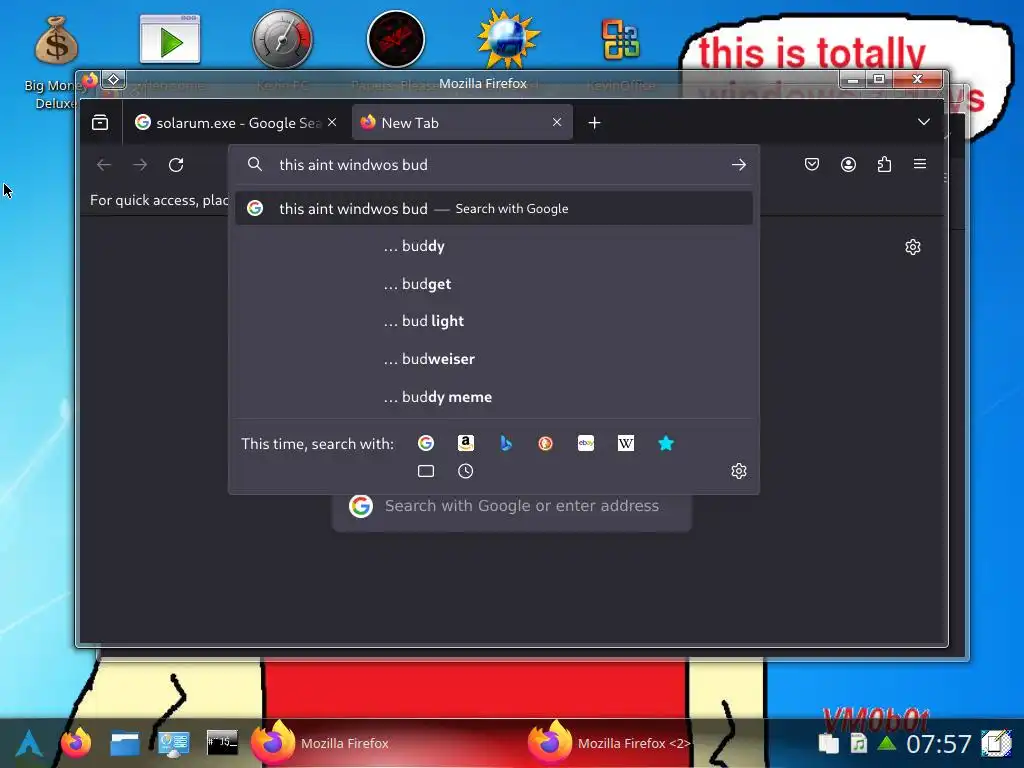The image size is (1024, 768).
Task: Reload the current page
Action: [176, 165]
